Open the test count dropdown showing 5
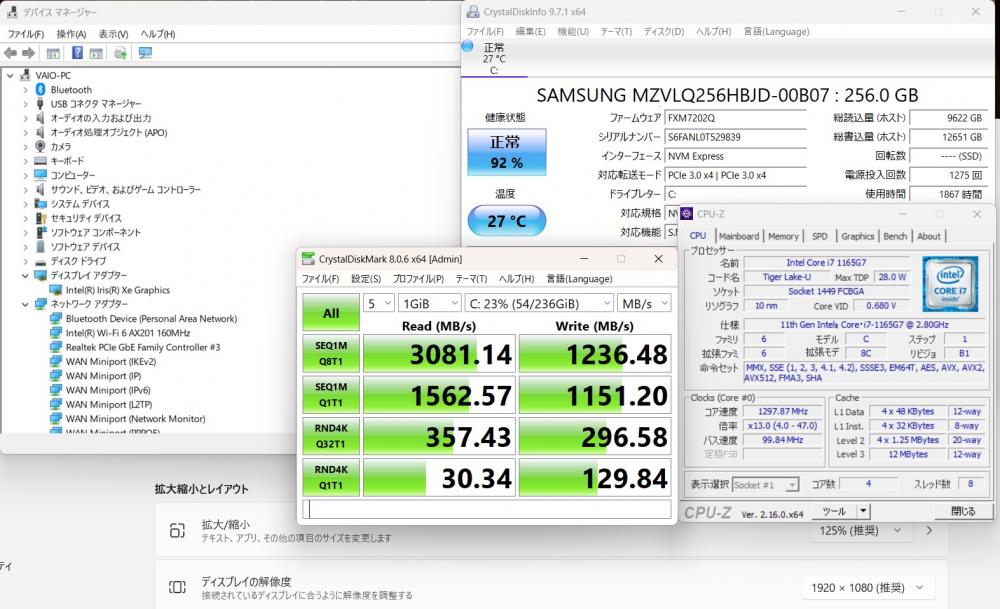This screenshot has width=1000, height=609. coord(378,302)
